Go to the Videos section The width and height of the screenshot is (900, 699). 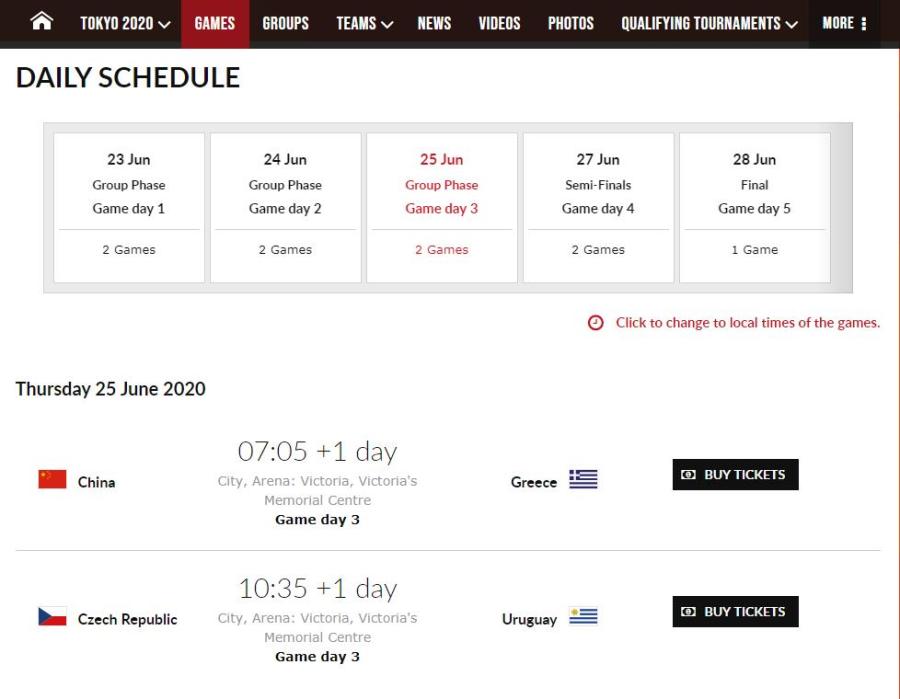point(499,23)
